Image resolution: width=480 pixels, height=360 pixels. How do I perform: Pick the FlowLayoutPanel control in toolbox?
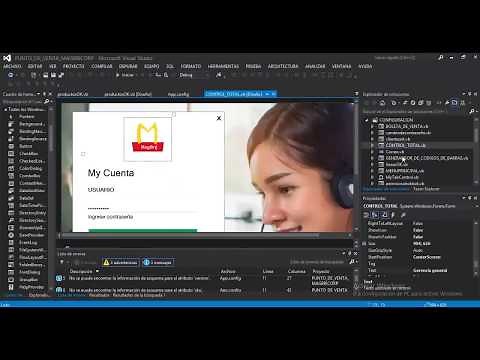tap(27, 257)
